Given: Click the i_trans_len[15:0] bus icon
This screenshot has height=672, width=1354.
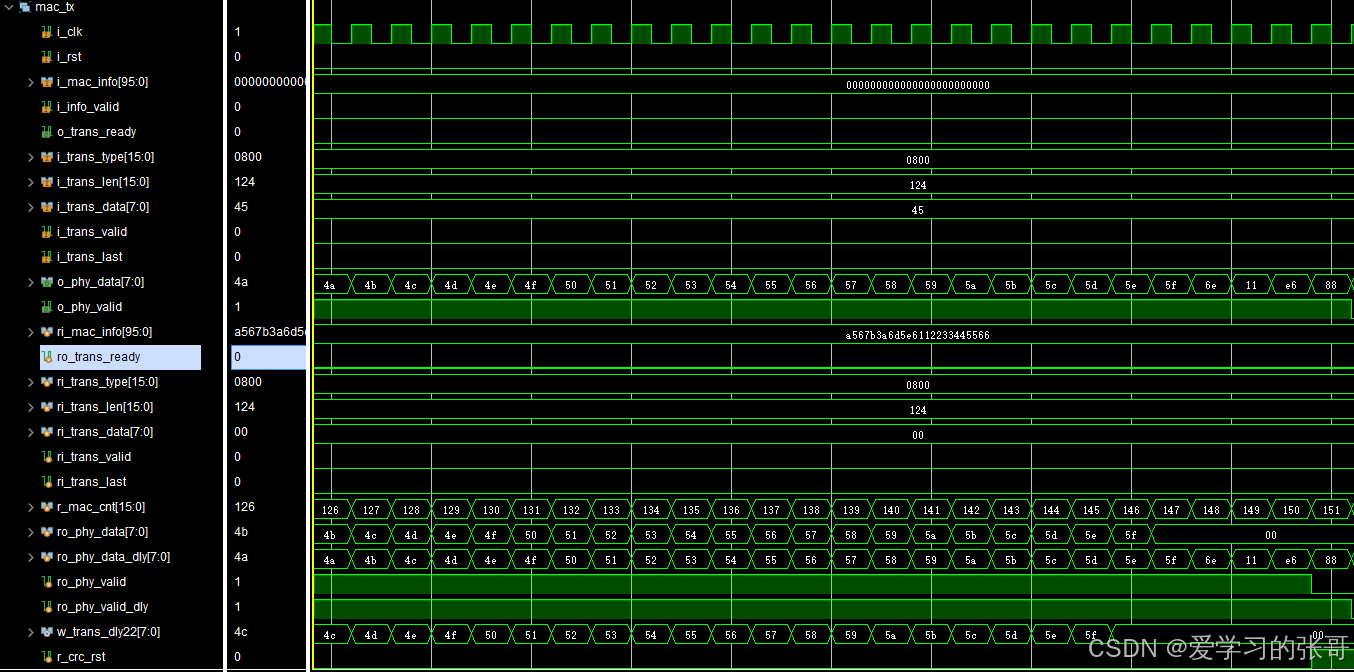Looking at the screenshot, I should 46,182.
